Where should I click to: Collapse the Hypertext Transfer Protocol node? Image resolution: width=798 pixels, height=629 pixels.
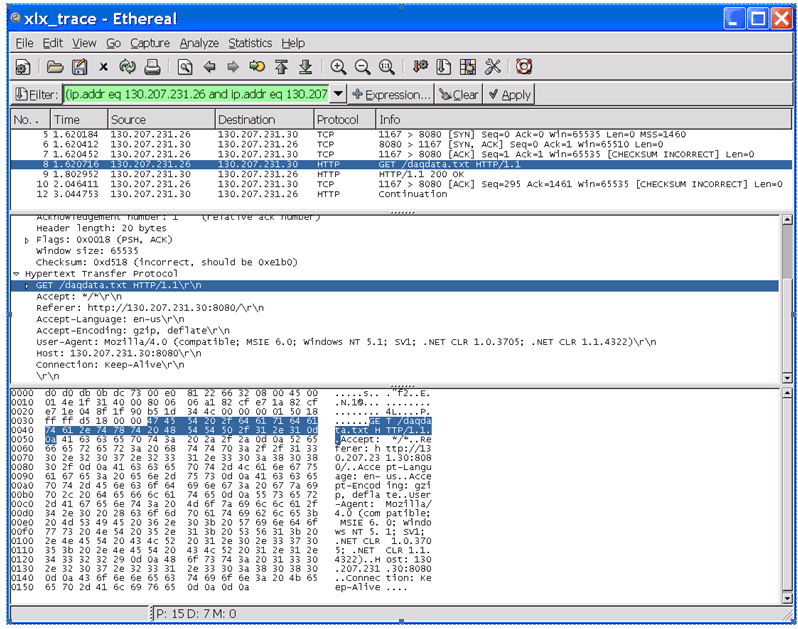coord(16,274)
